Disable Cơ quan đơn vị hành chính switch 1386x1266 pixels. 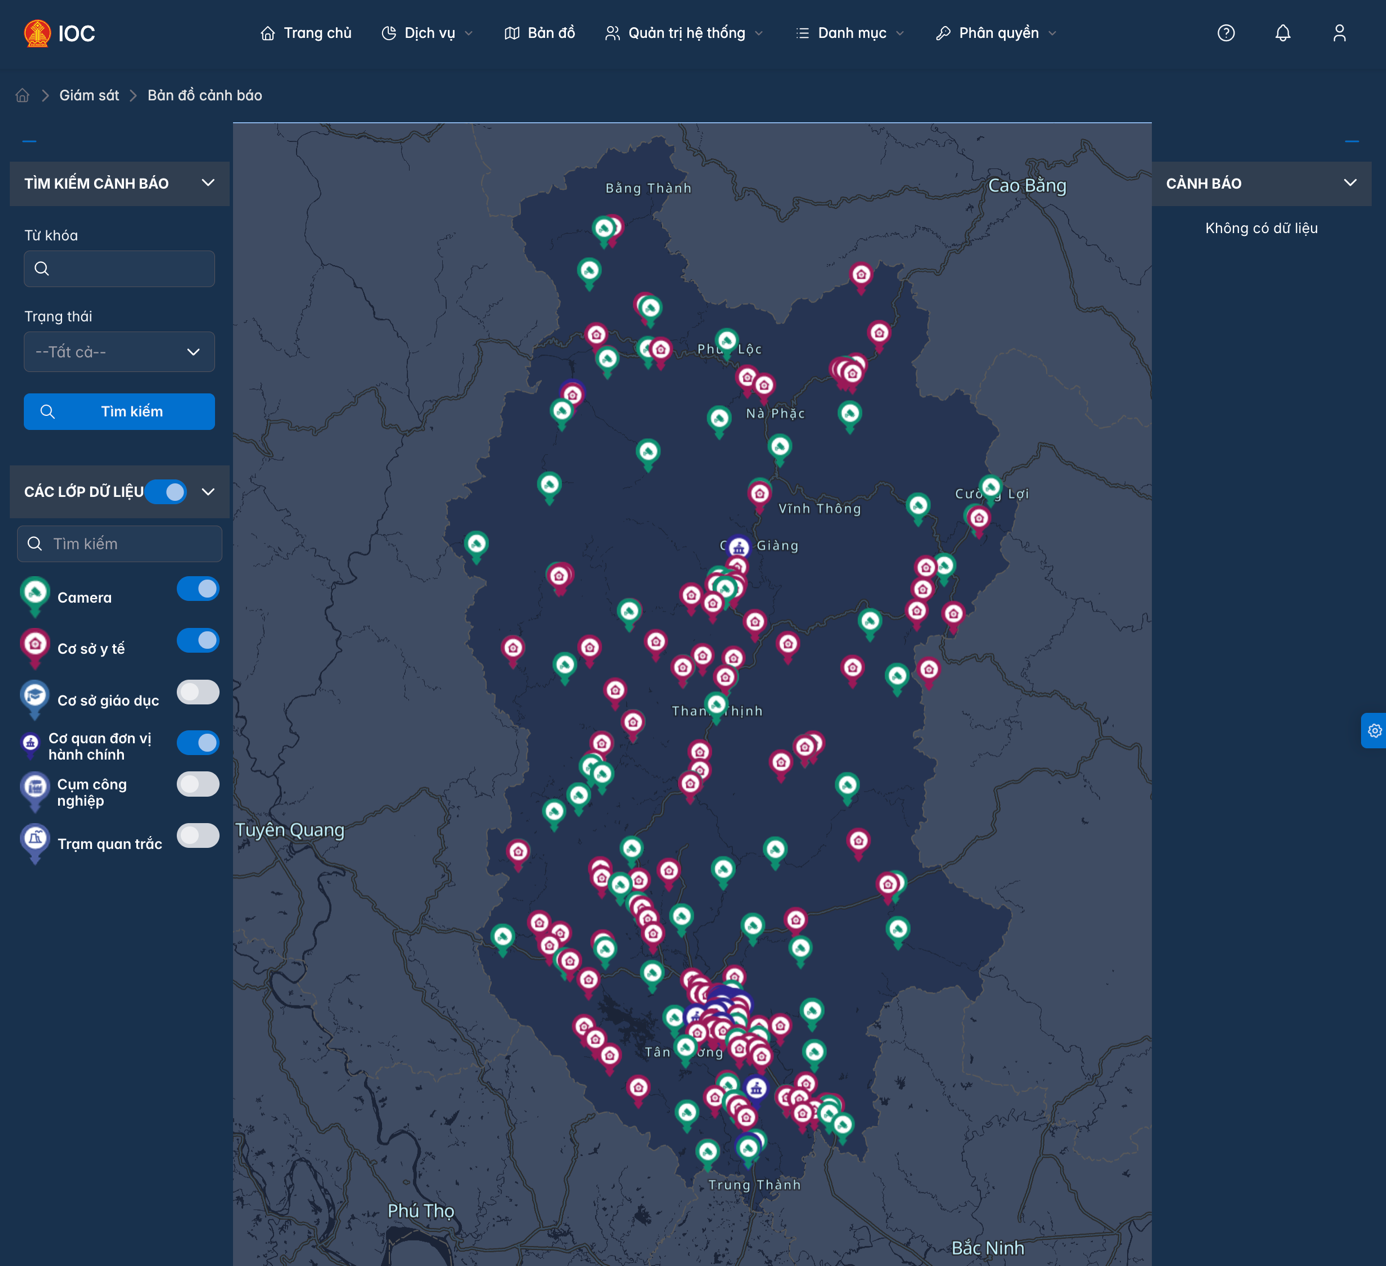click(x=198, y=743)
